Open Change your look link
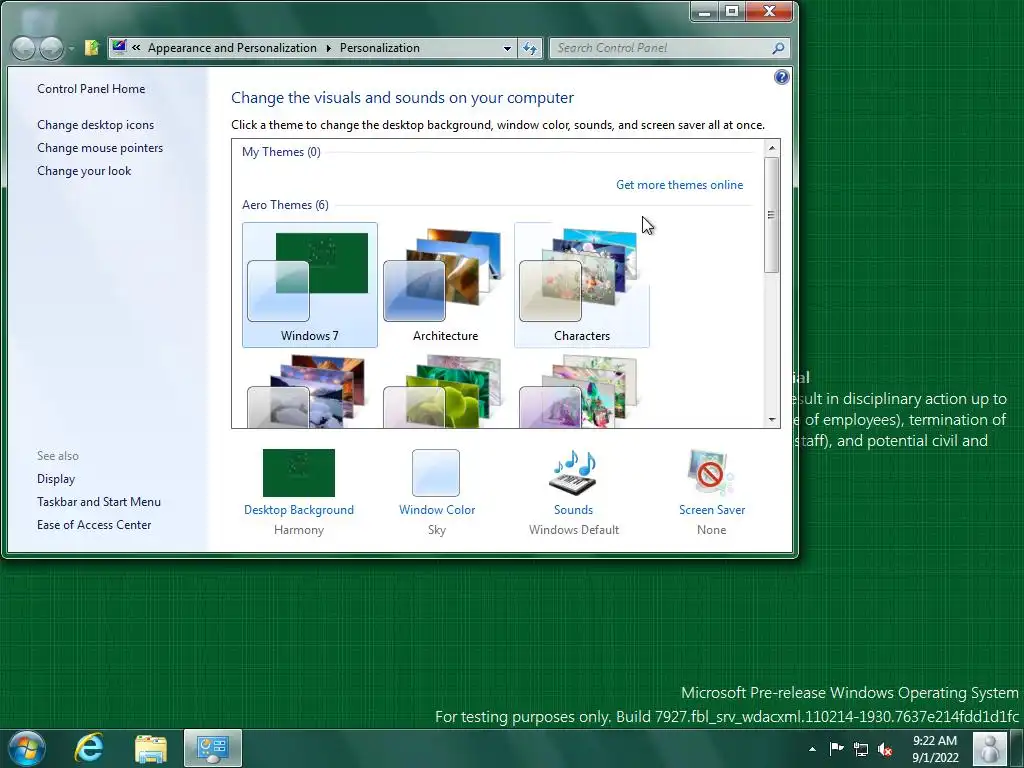The width and height of the screenshot is (1024, 768). pos(84,171)
